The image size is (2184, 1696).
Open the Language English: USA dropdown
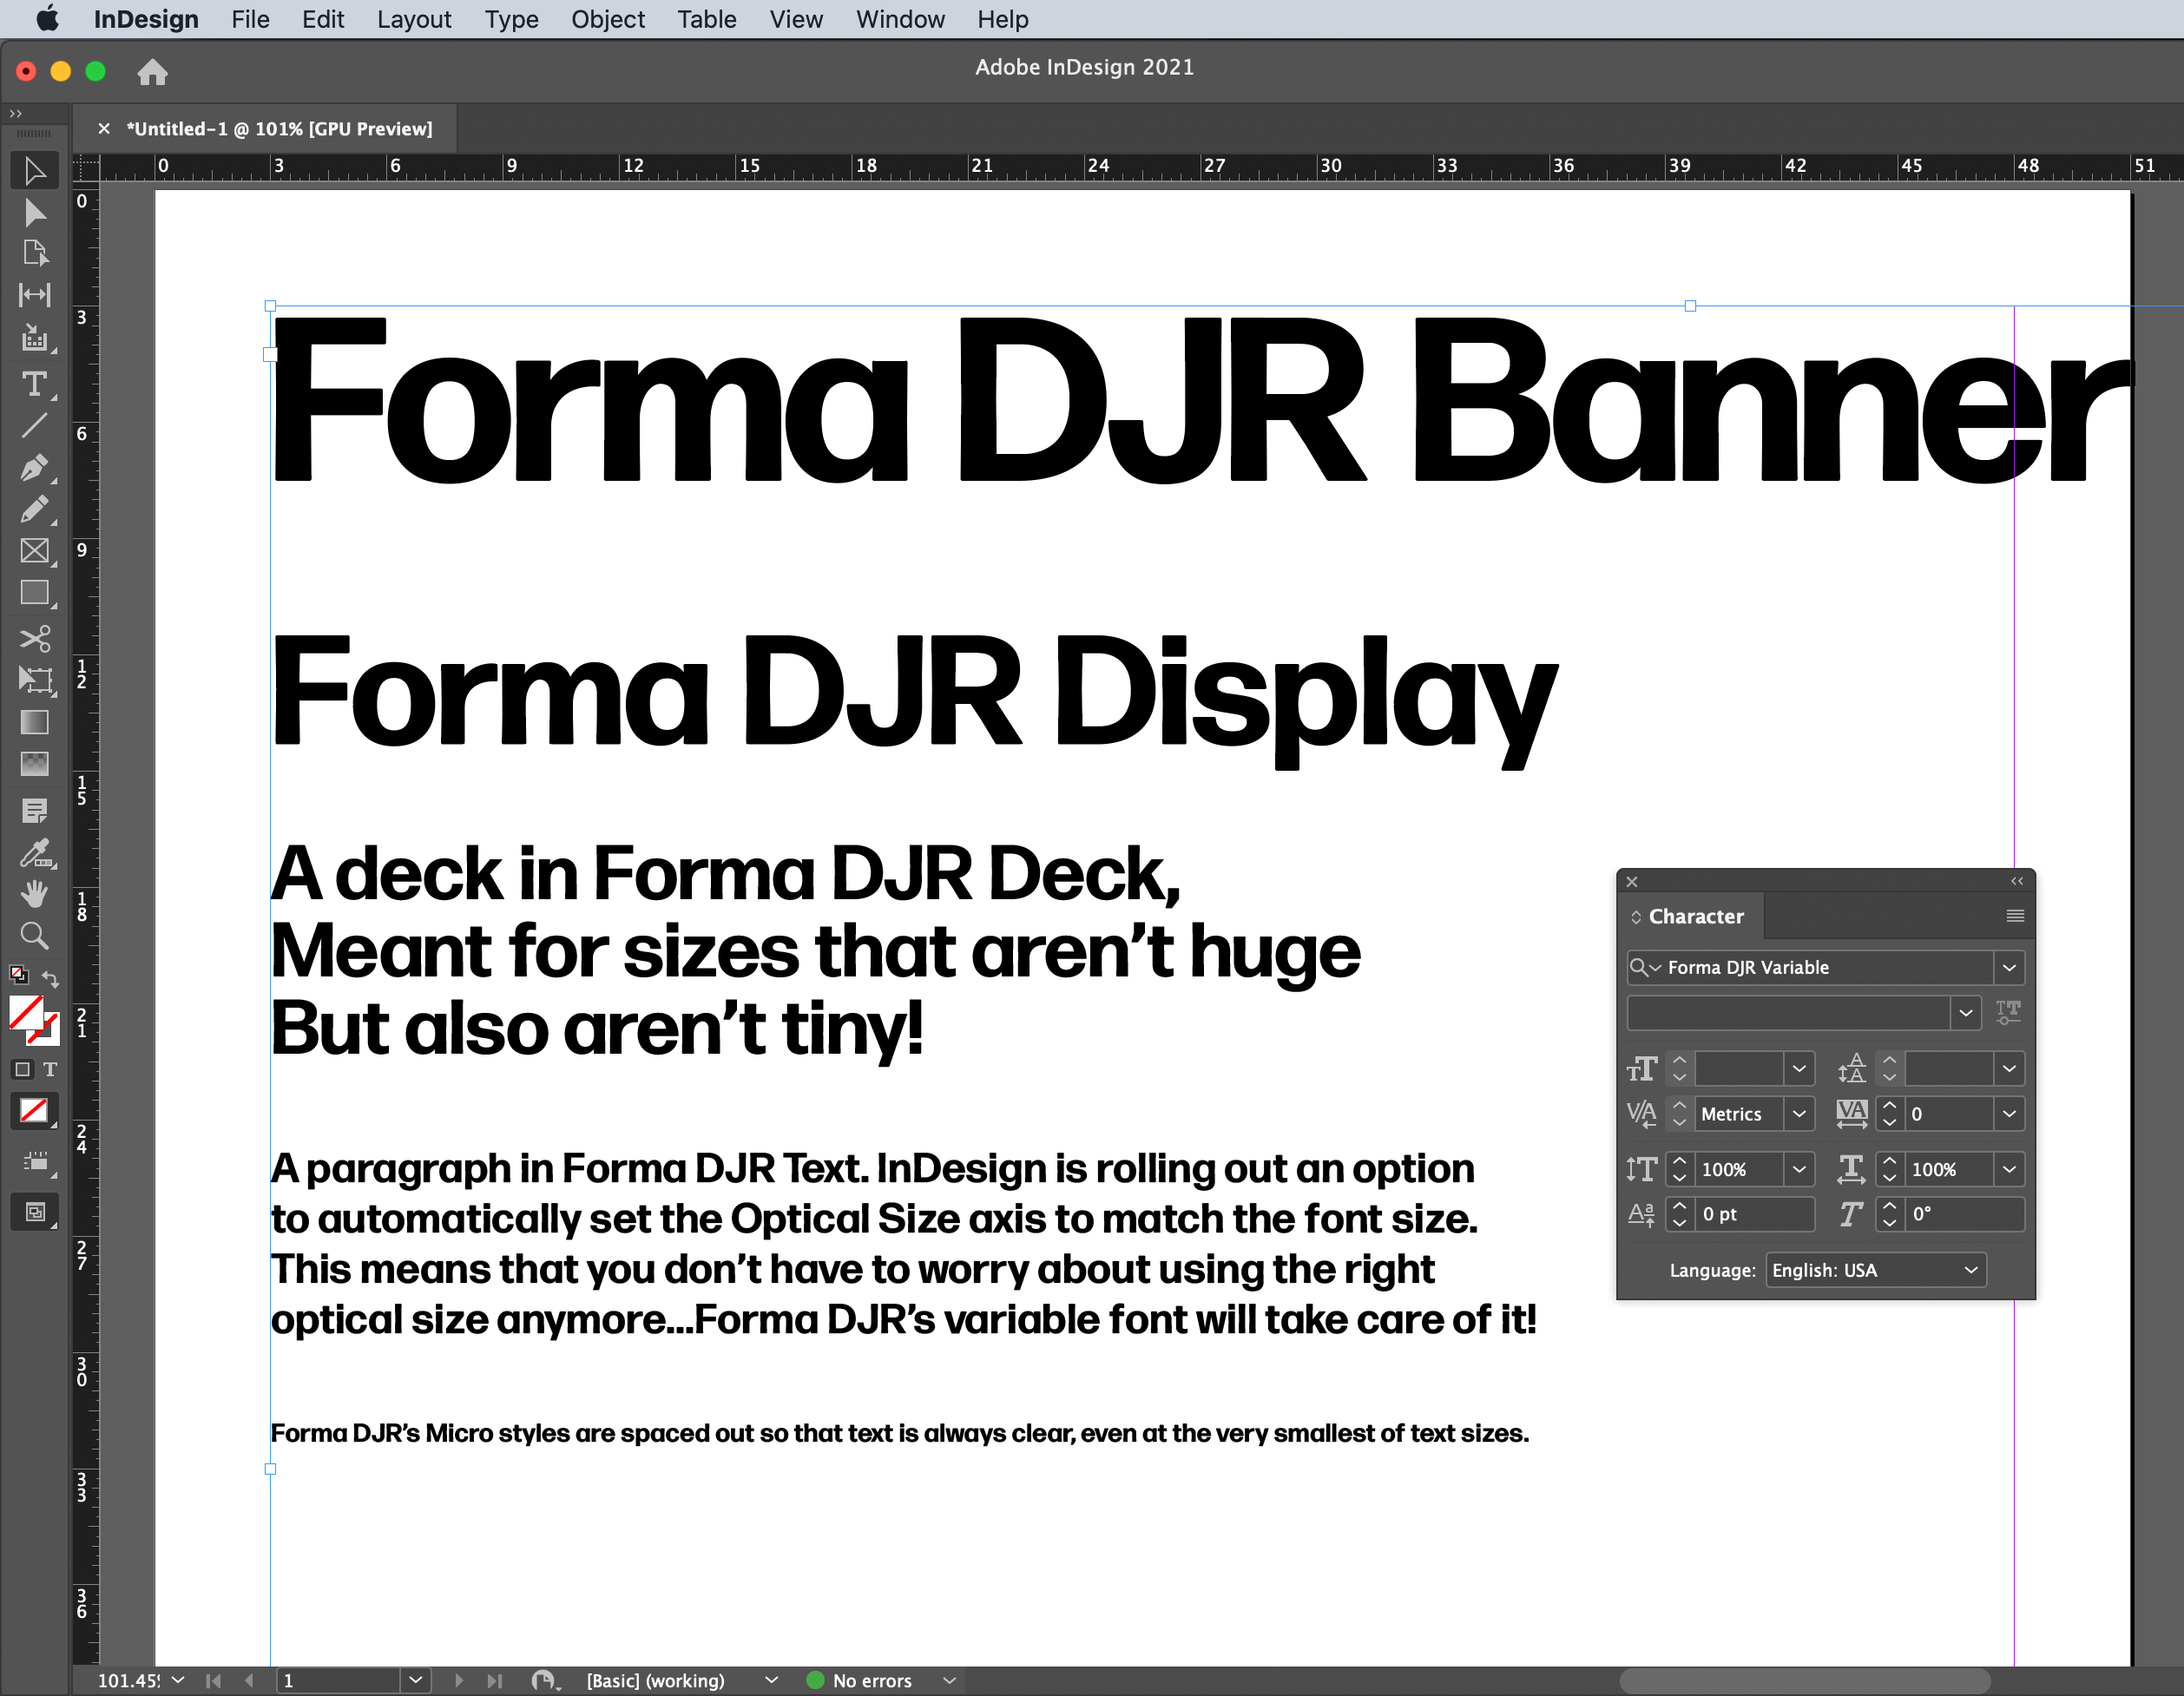1875,1270
